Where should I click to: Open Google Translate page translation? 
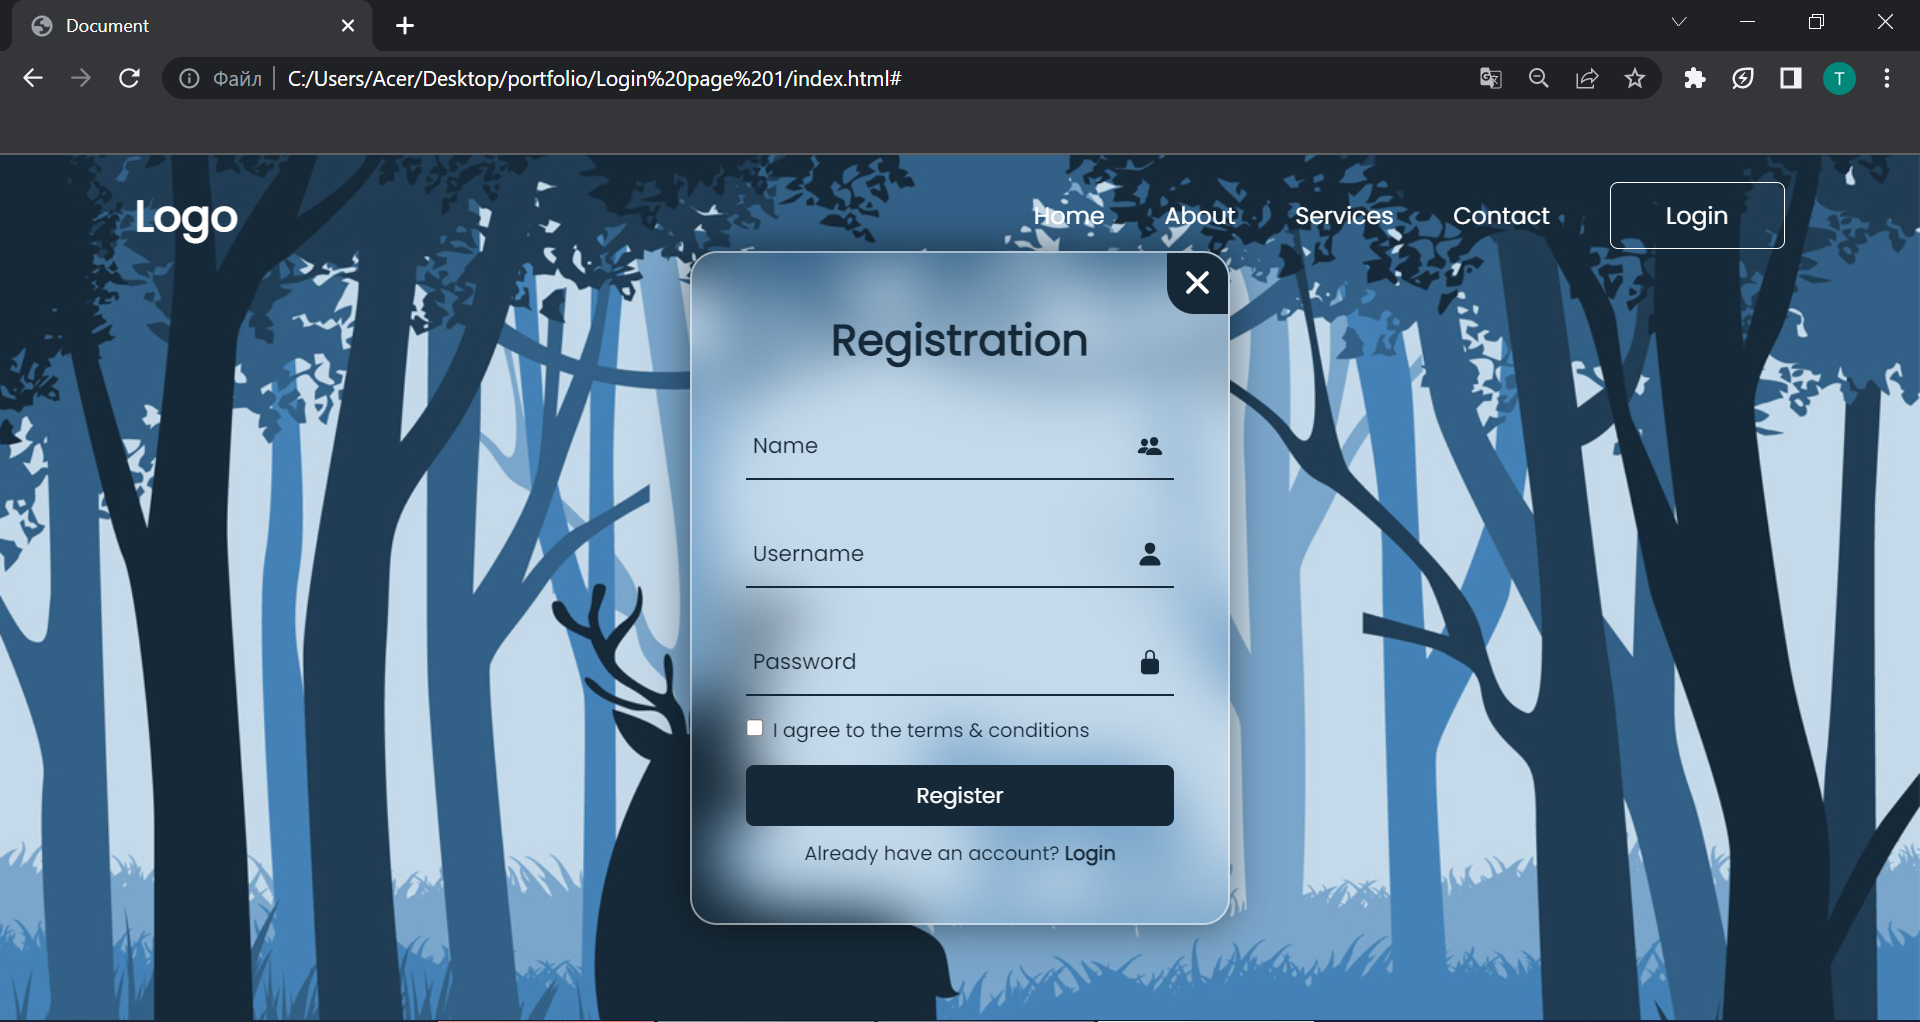click(x=1491, y=78)
